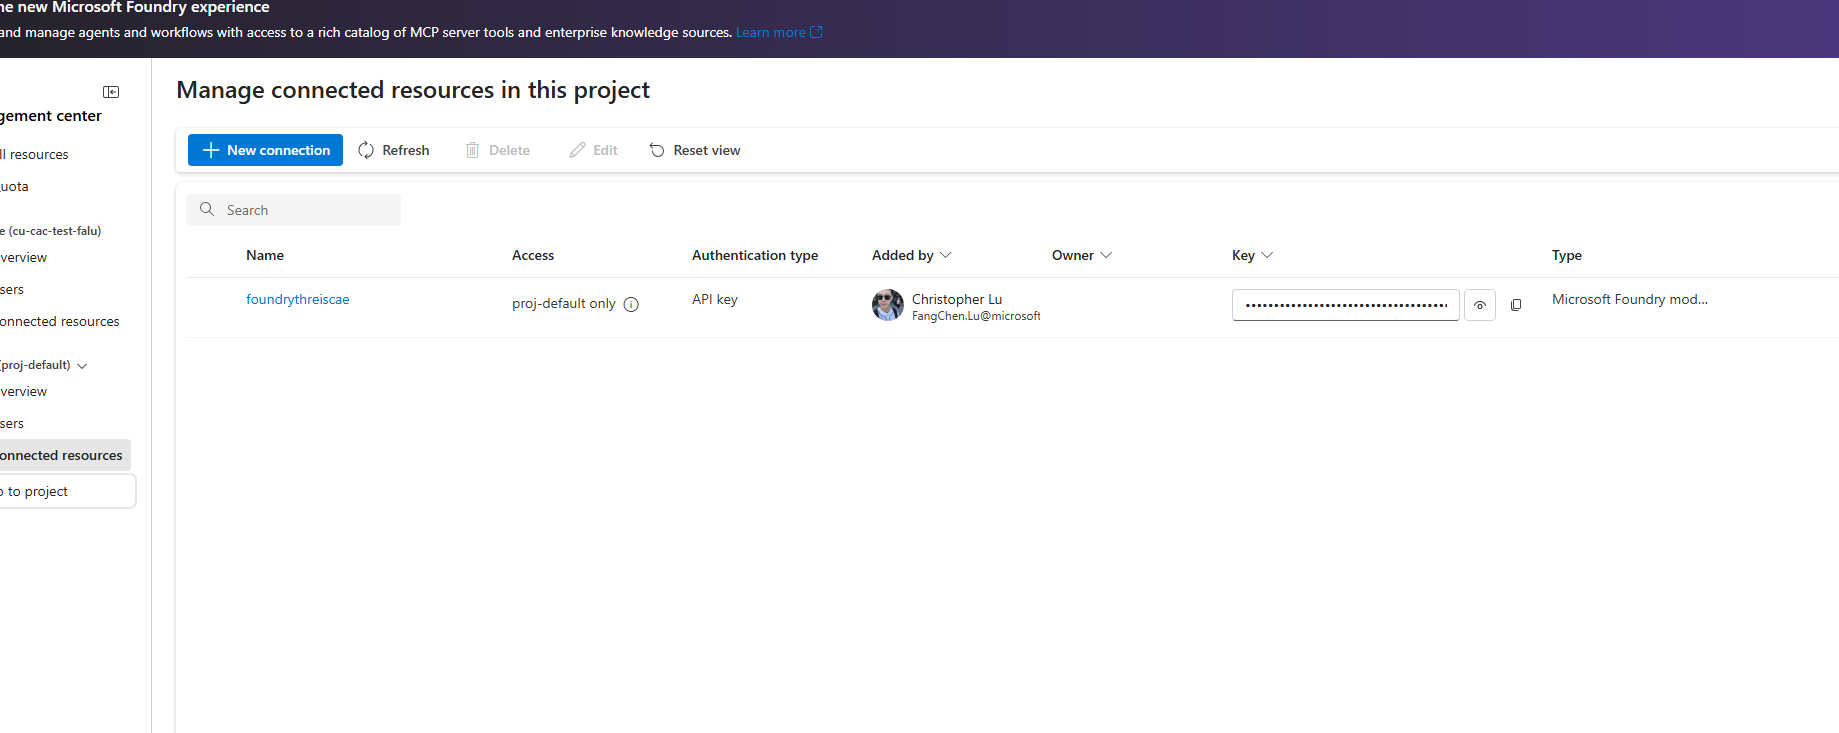Click the Refresh circular arrow icon
This screenshot has width=1839, height=733.
click(x=366, y=150)
